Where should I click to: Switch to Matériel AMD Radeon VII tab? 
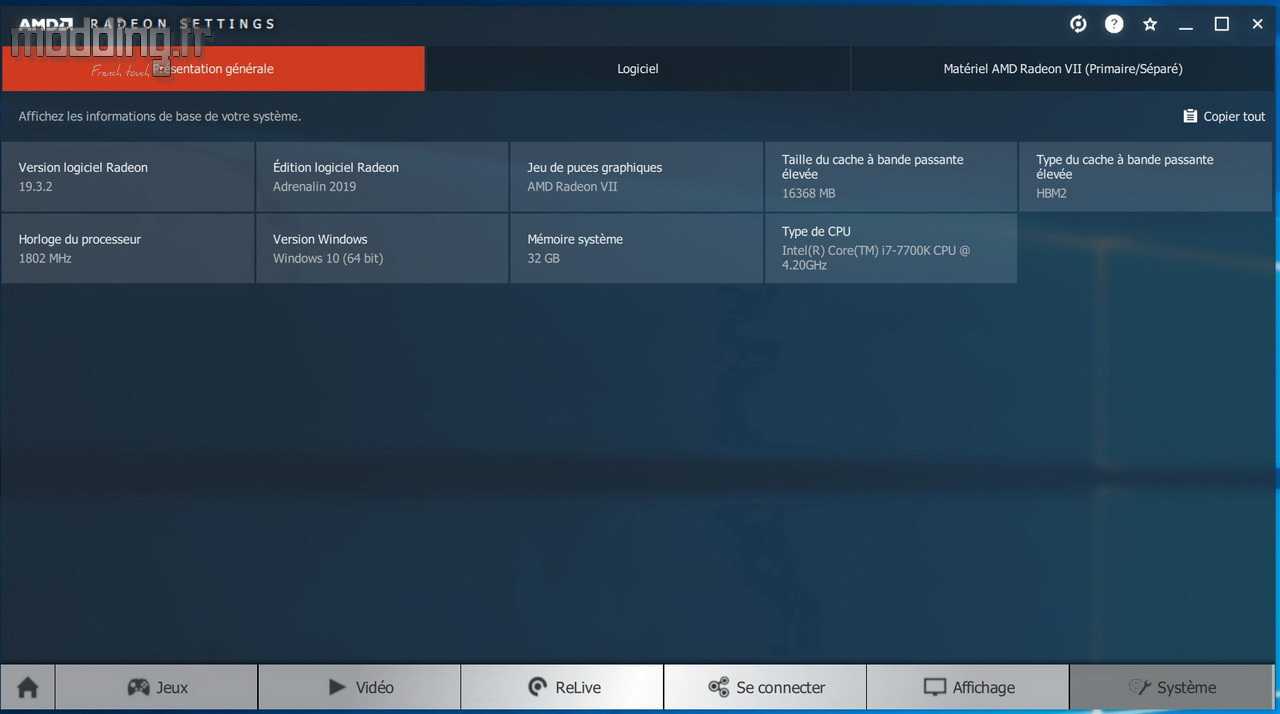[x=1063, y=69]
